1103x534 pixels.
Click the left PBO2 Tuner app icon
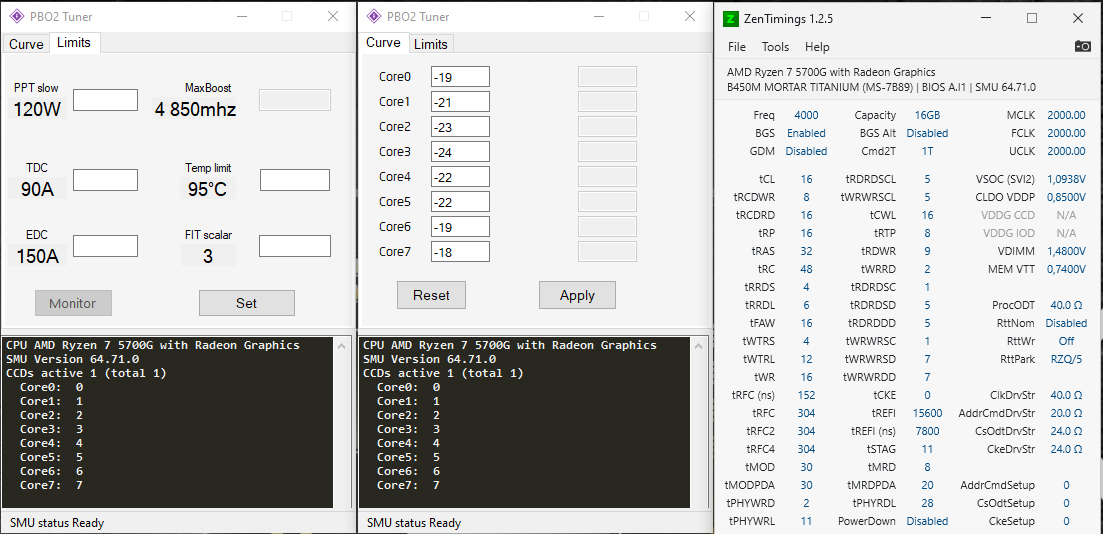(x=18, y=16)
